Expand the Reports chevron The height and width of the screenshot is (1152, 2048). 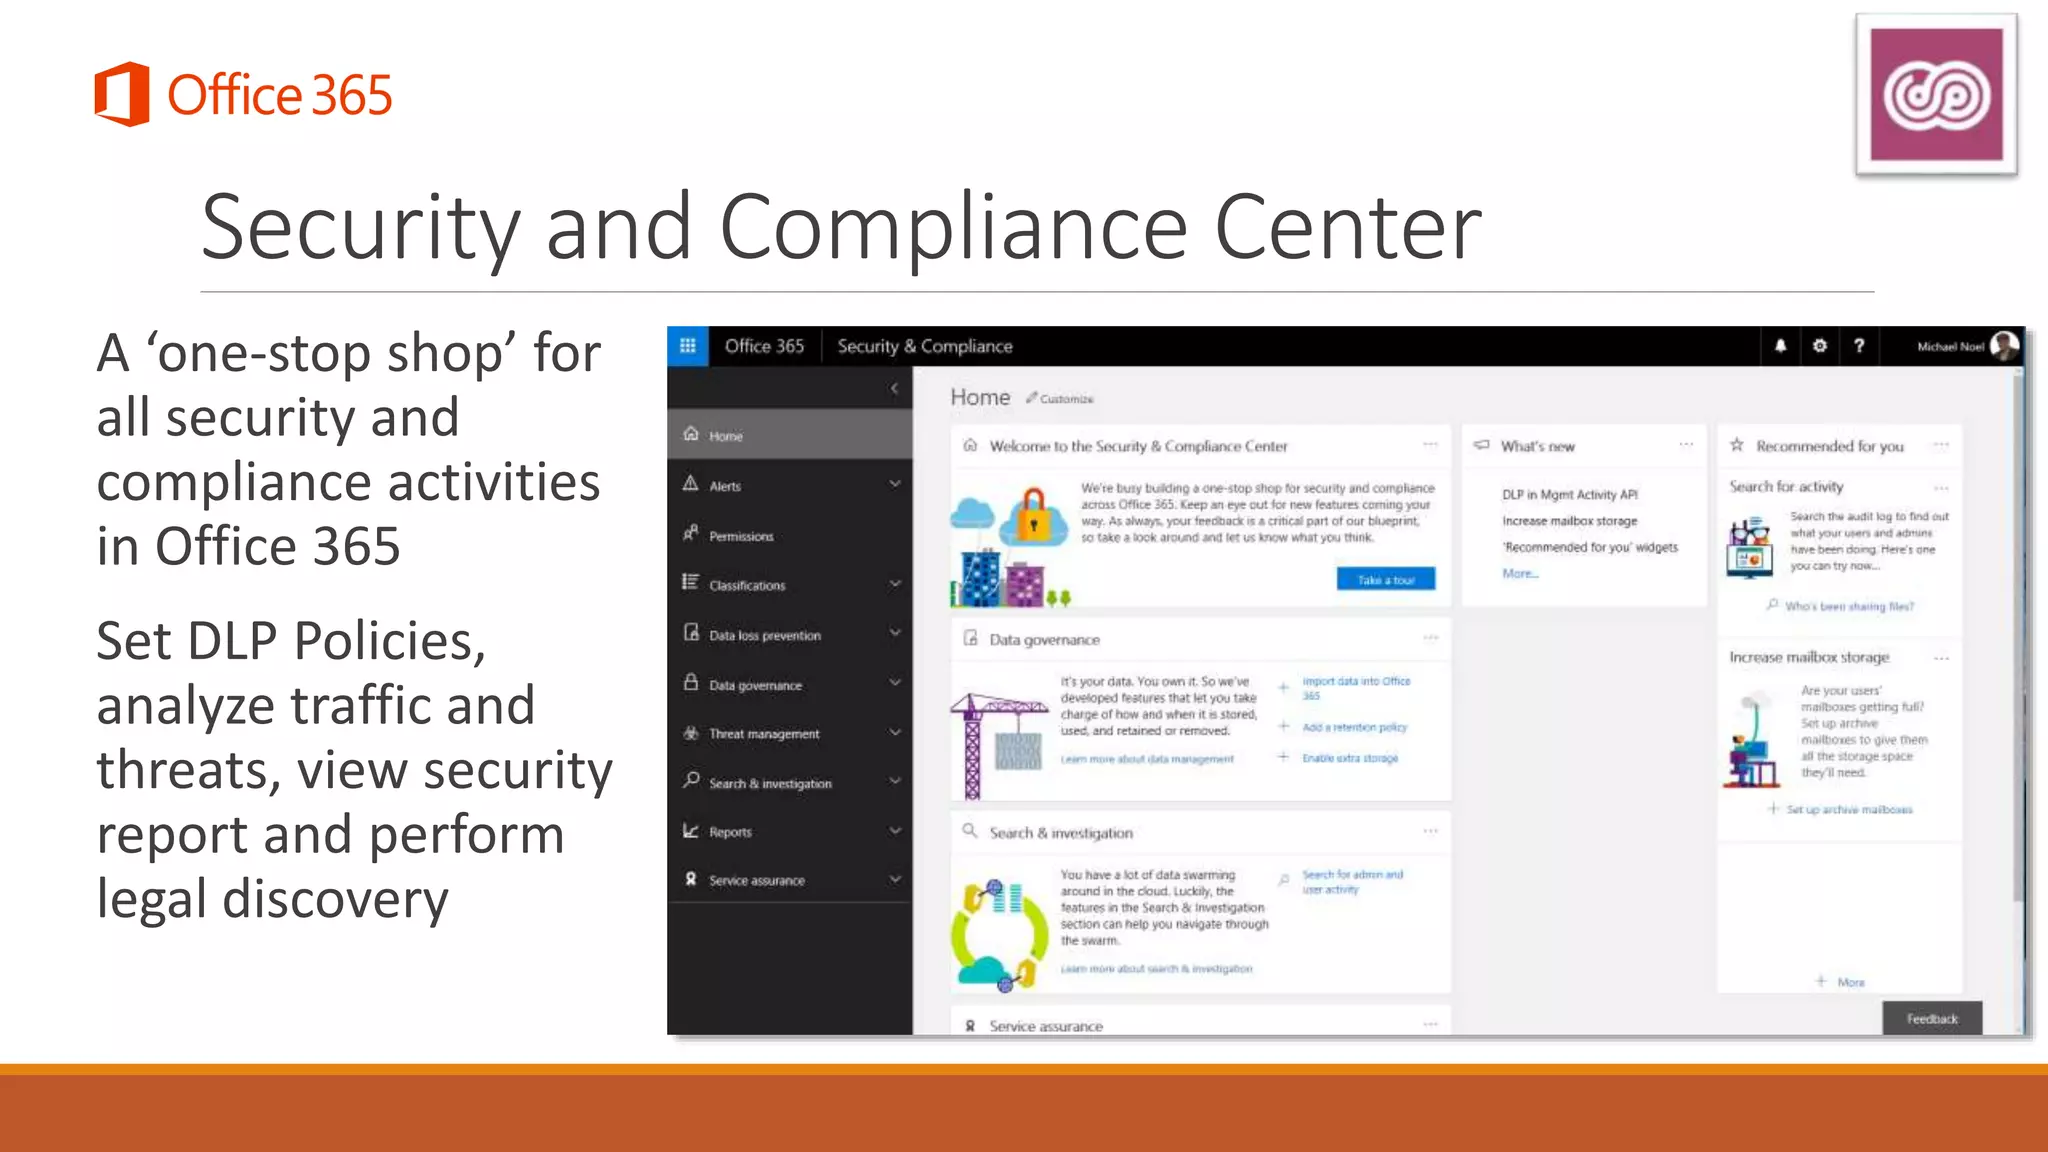pos(895,830)
